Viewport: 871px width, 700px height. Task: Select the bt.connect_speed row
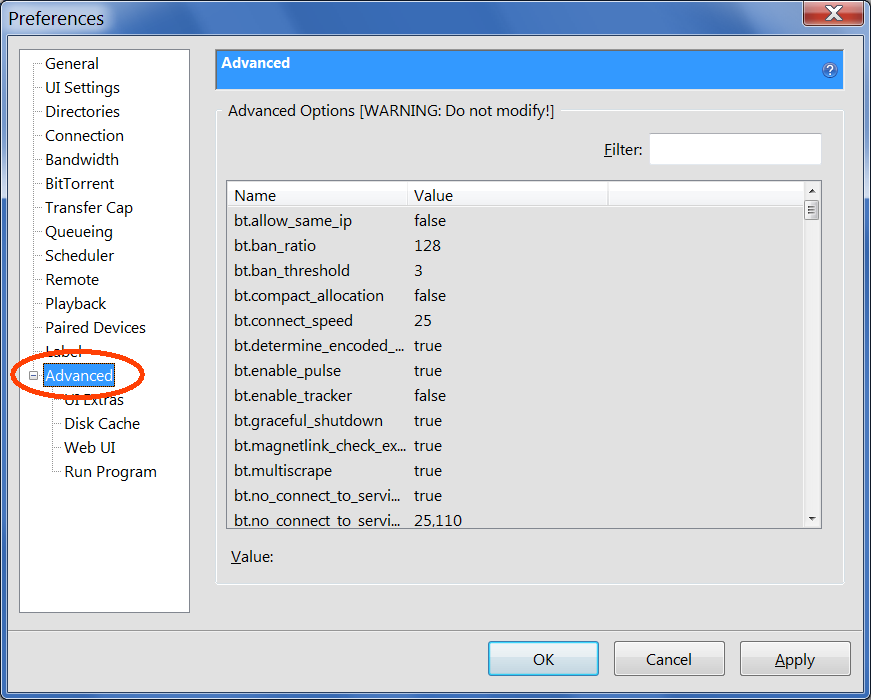[x=515, y=321]
